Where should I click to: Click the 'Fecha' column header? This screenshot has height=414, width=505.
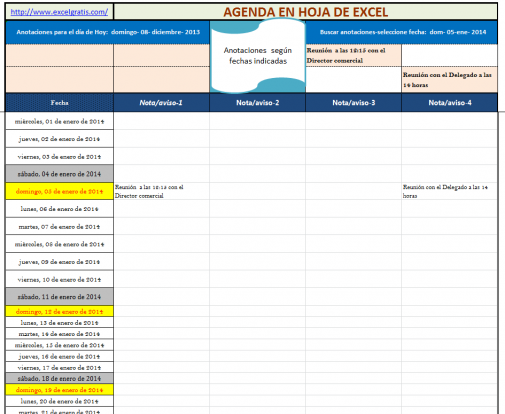click(x=60, y=103)
